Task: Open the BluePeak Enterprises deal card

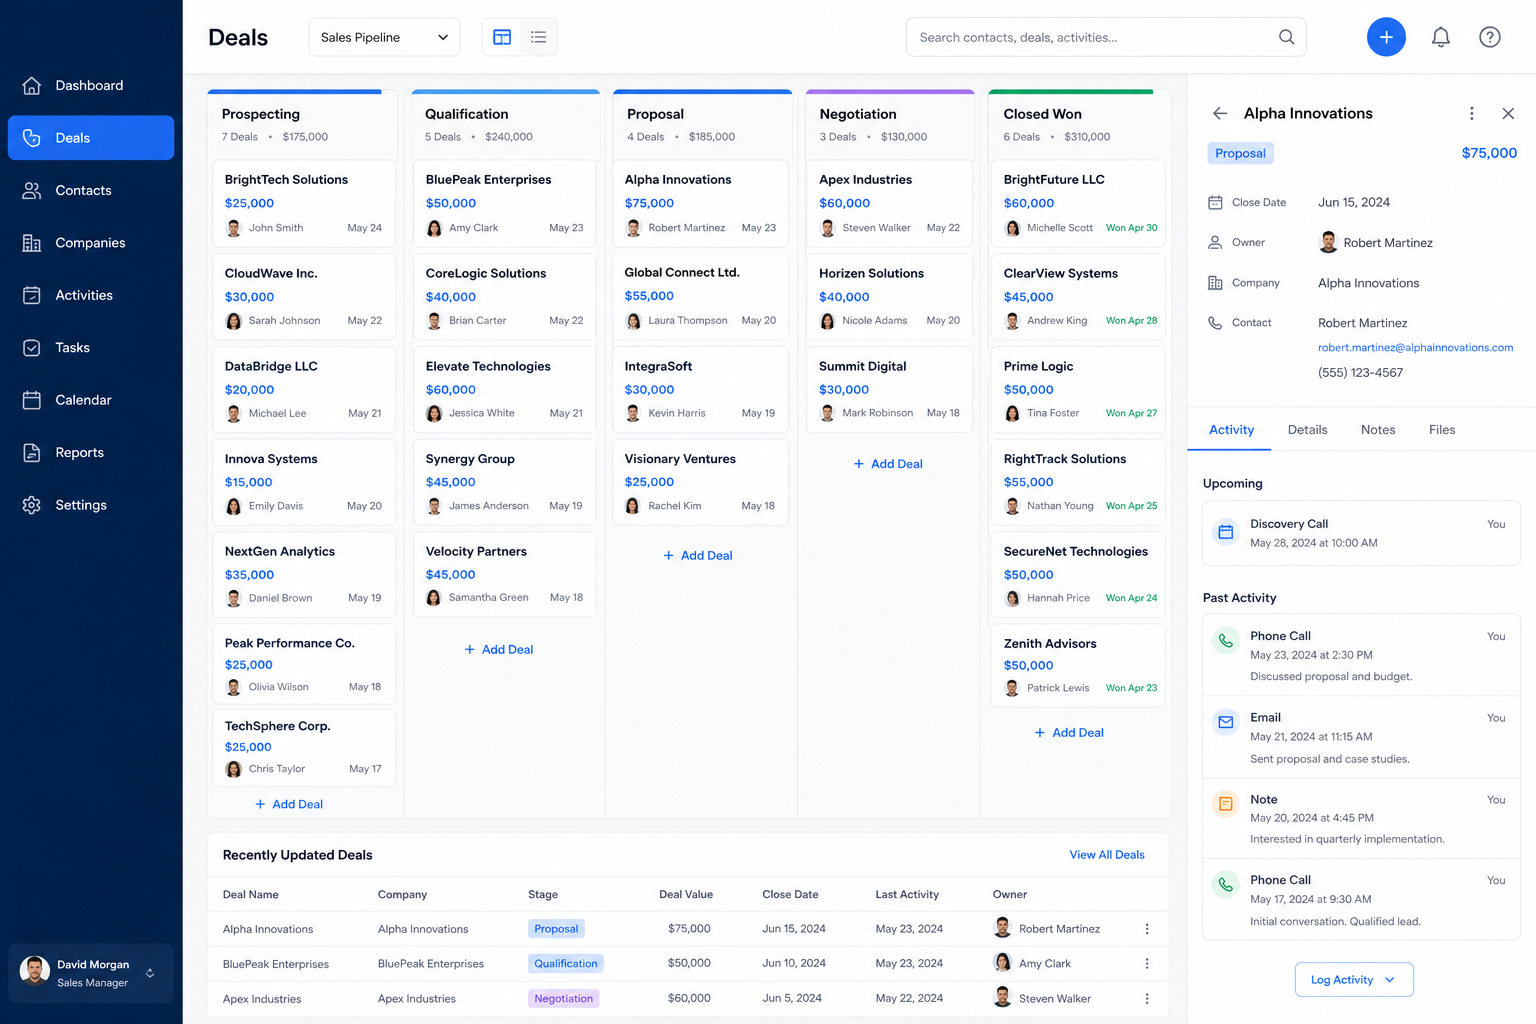Action: 505,203
